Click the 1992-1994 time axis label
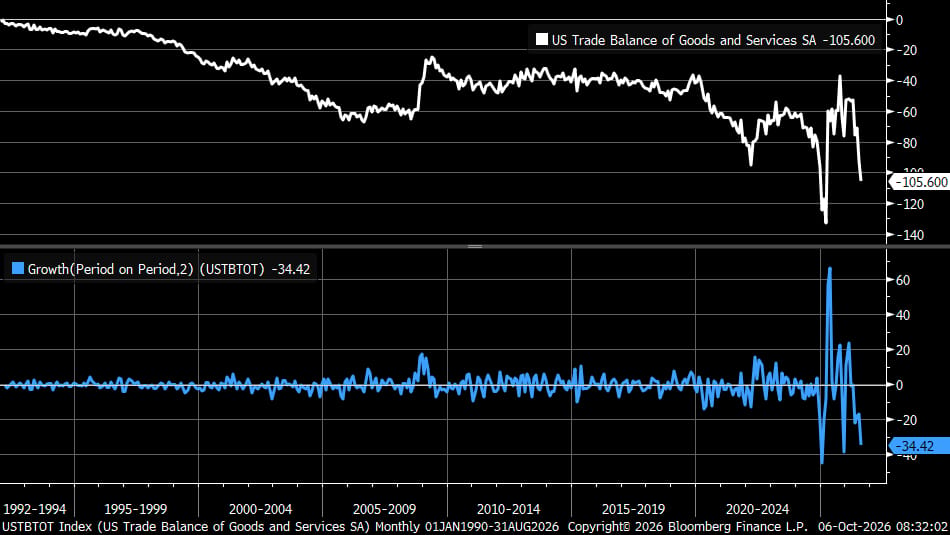Image resolution: width=950 pixels, height=535 pixels. point(35,509)
